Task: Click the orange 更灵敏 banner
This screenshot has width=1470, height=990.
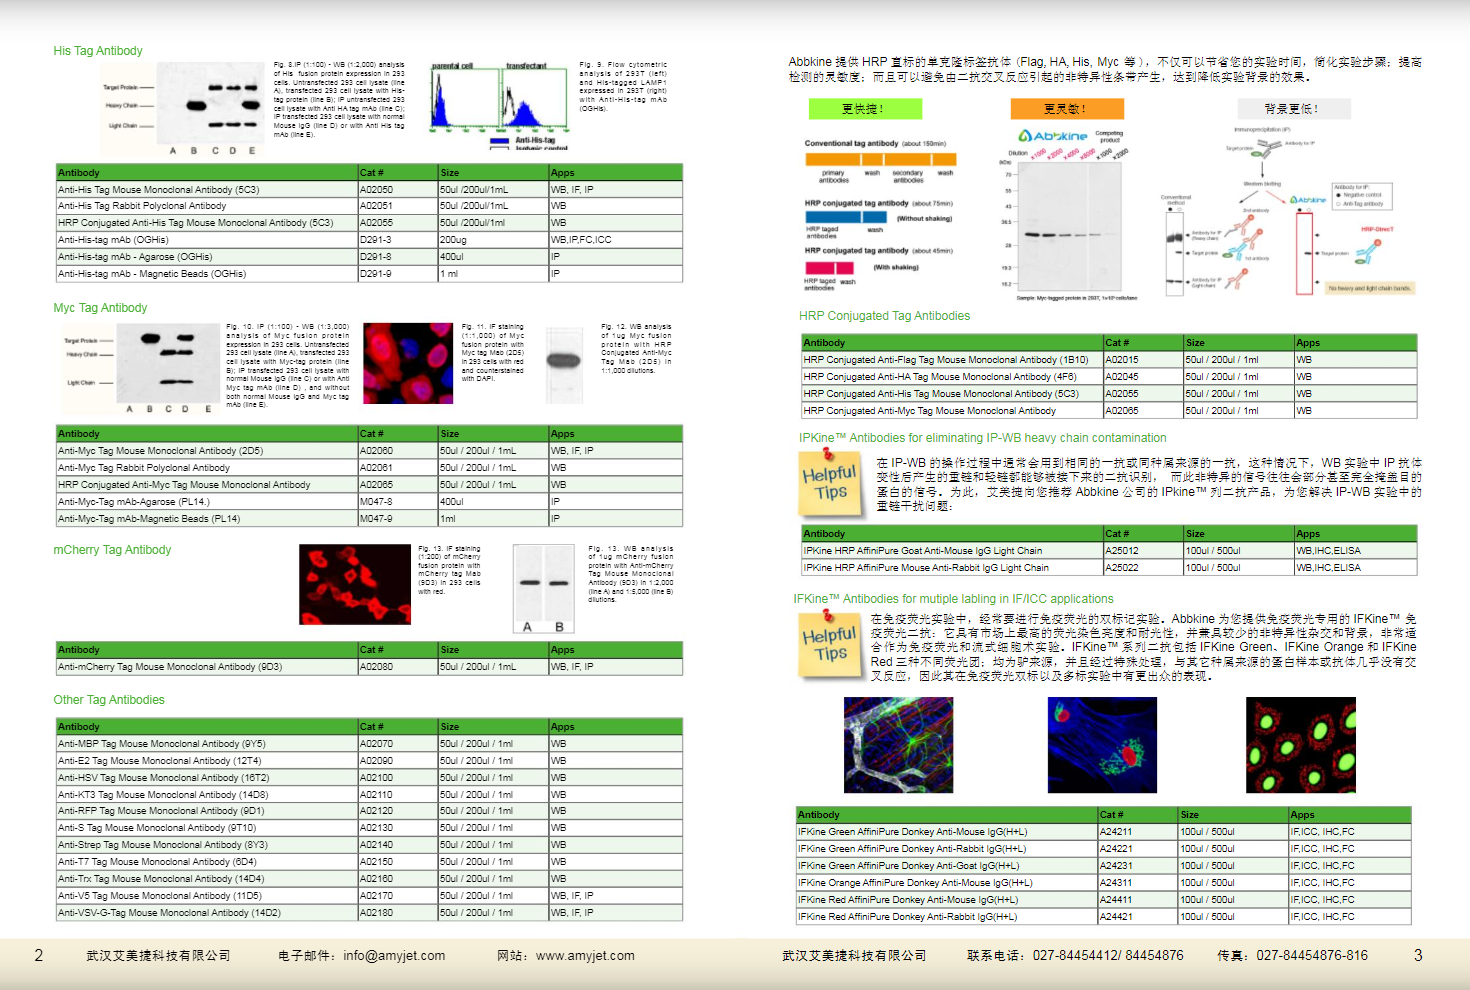Action: 1067,108
